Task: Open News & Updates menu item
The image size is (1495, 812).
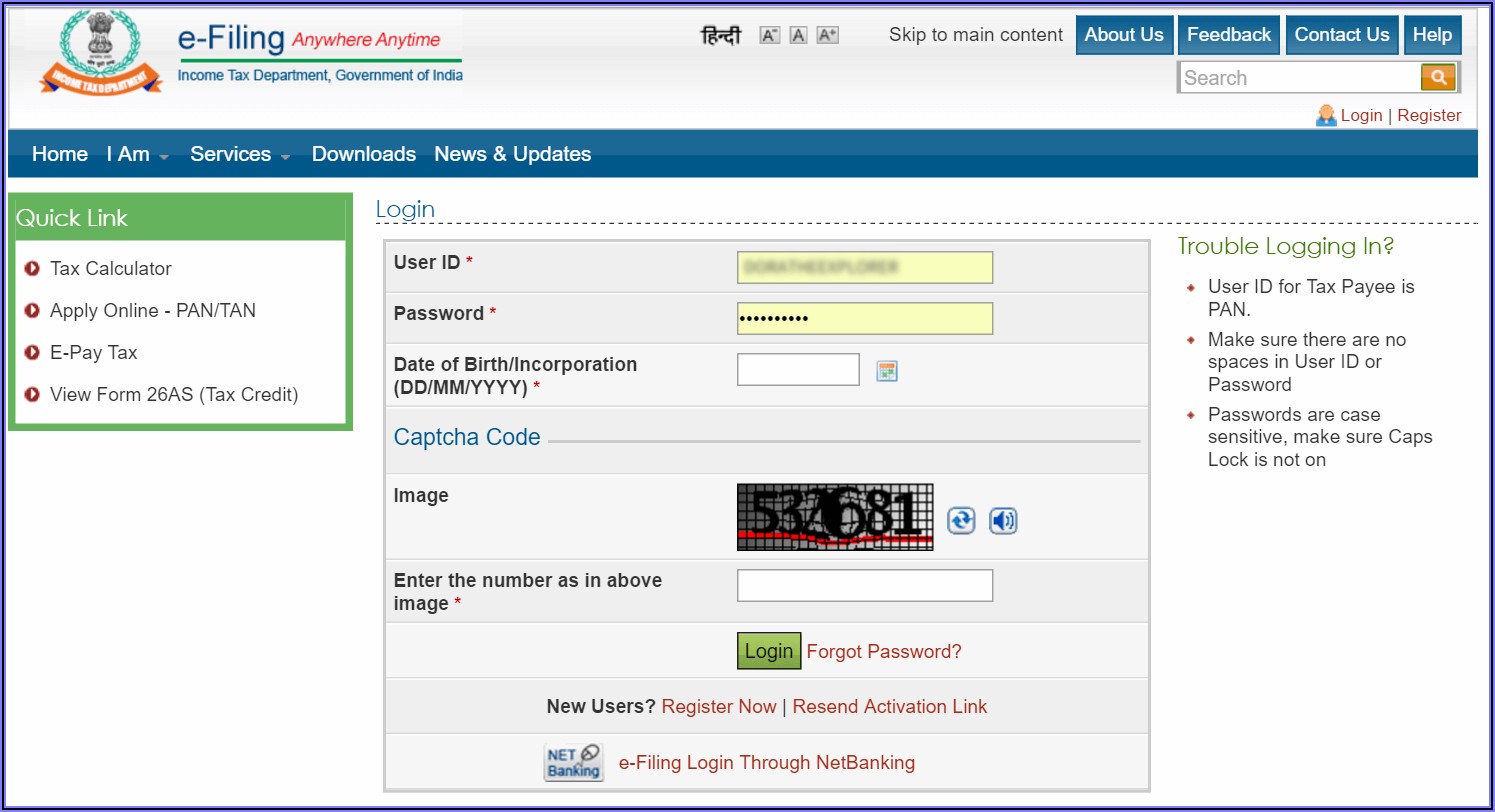Action: [x=512, y=154]
